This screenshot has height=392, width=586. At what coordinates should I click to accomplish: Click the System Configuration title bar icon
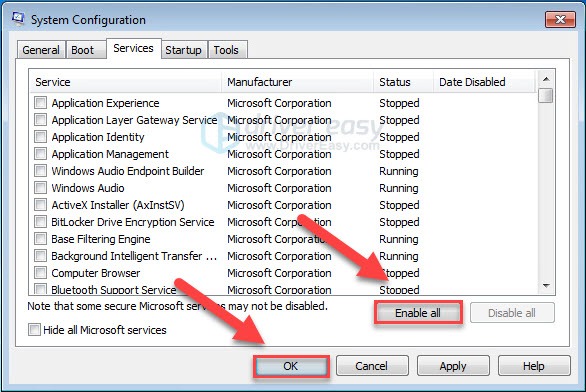point(18,18)
